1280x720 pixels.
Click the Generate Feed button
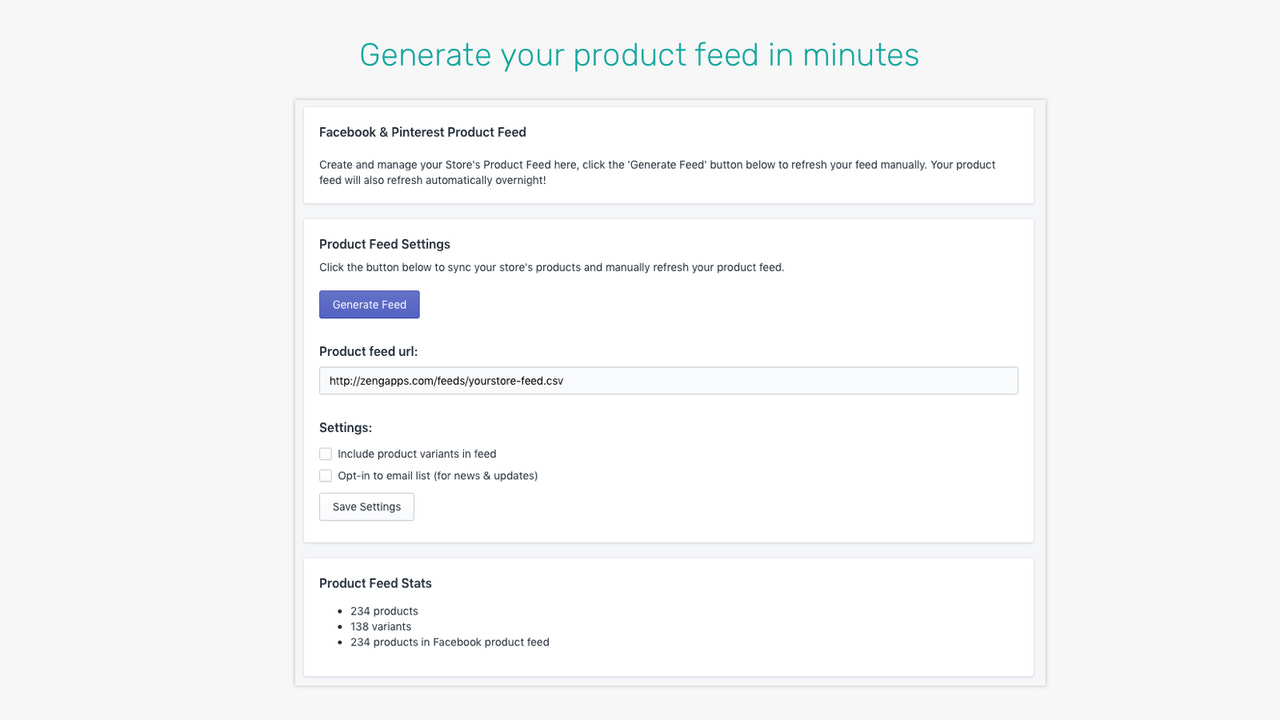click(x=369, y=304)
